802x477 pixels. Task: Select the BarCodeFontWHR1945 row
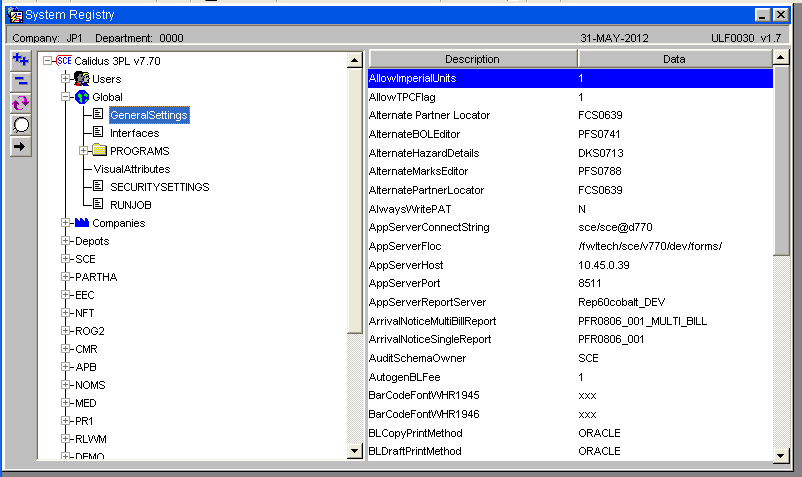pos(570,395)
